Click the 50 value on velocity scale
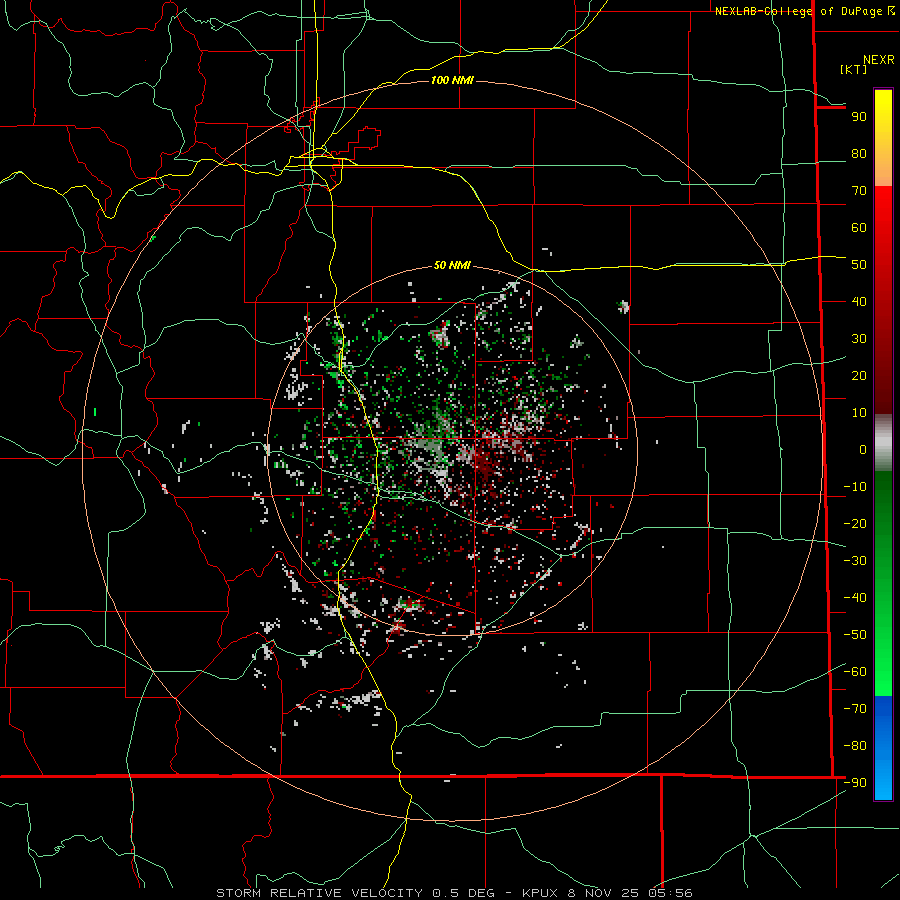 [859, 265]
